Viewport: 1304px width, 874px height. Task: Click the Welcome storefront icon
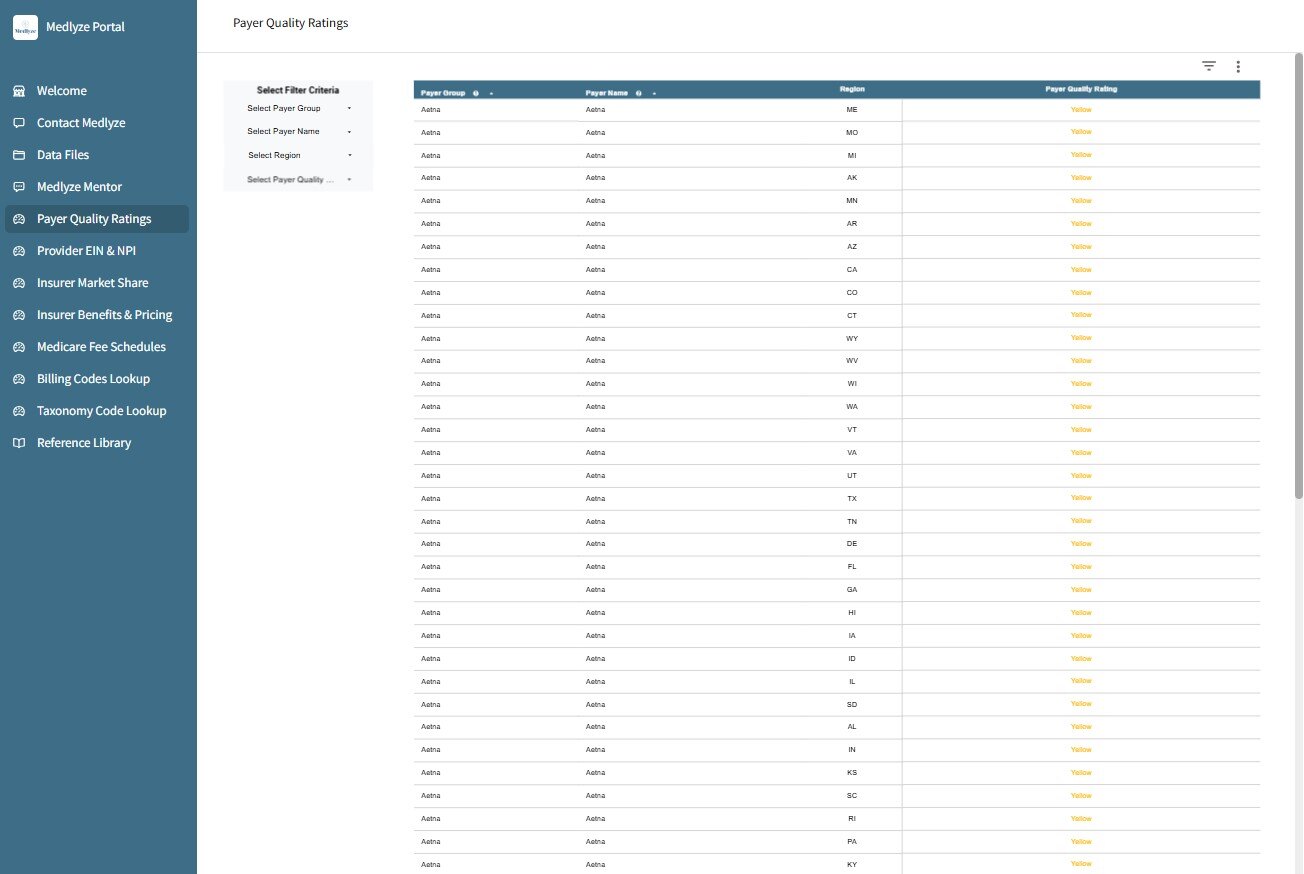pyautogui.click(x=19, y=91)
